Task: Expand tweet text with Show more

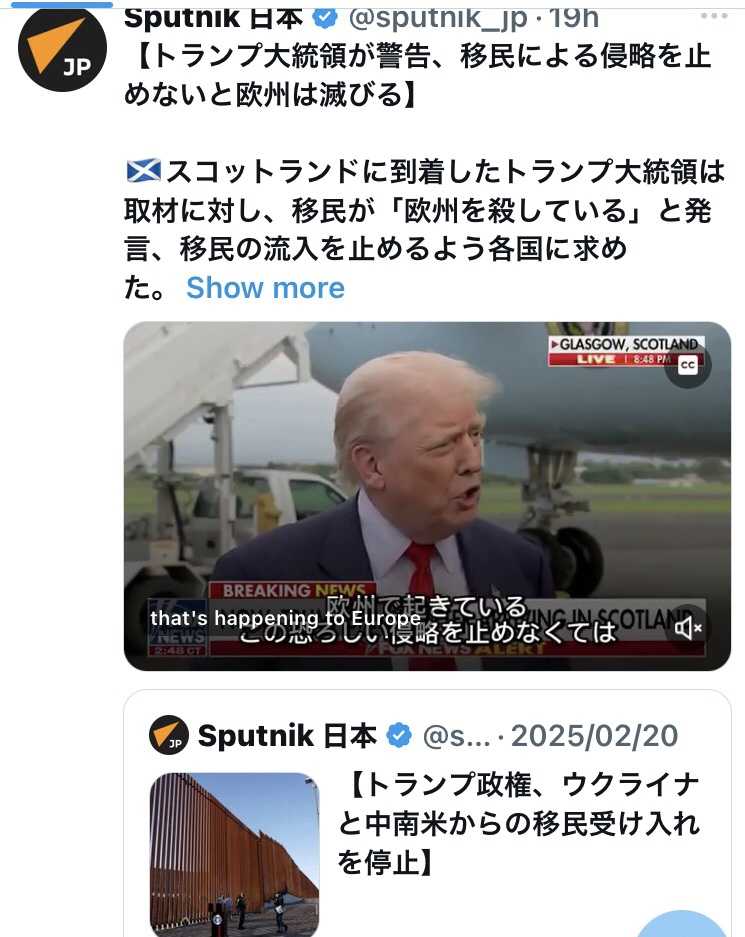Action: pos(265,288)
